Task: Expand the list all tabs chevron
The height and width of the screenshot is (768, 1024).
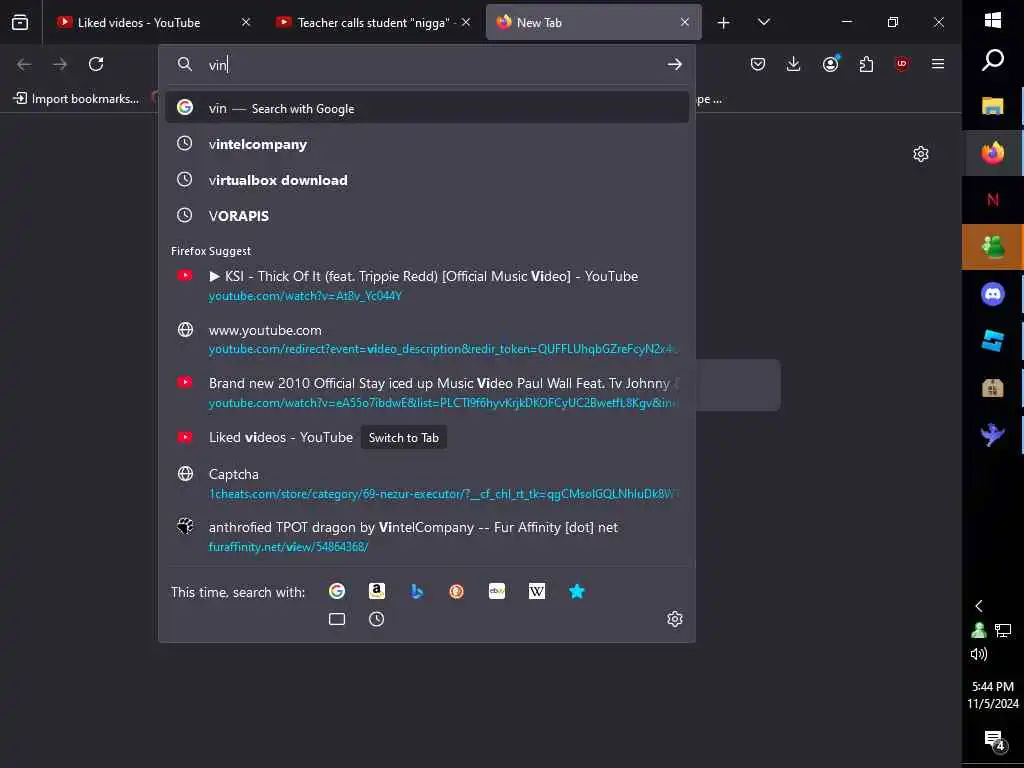Action: click(x=763, y=22)
